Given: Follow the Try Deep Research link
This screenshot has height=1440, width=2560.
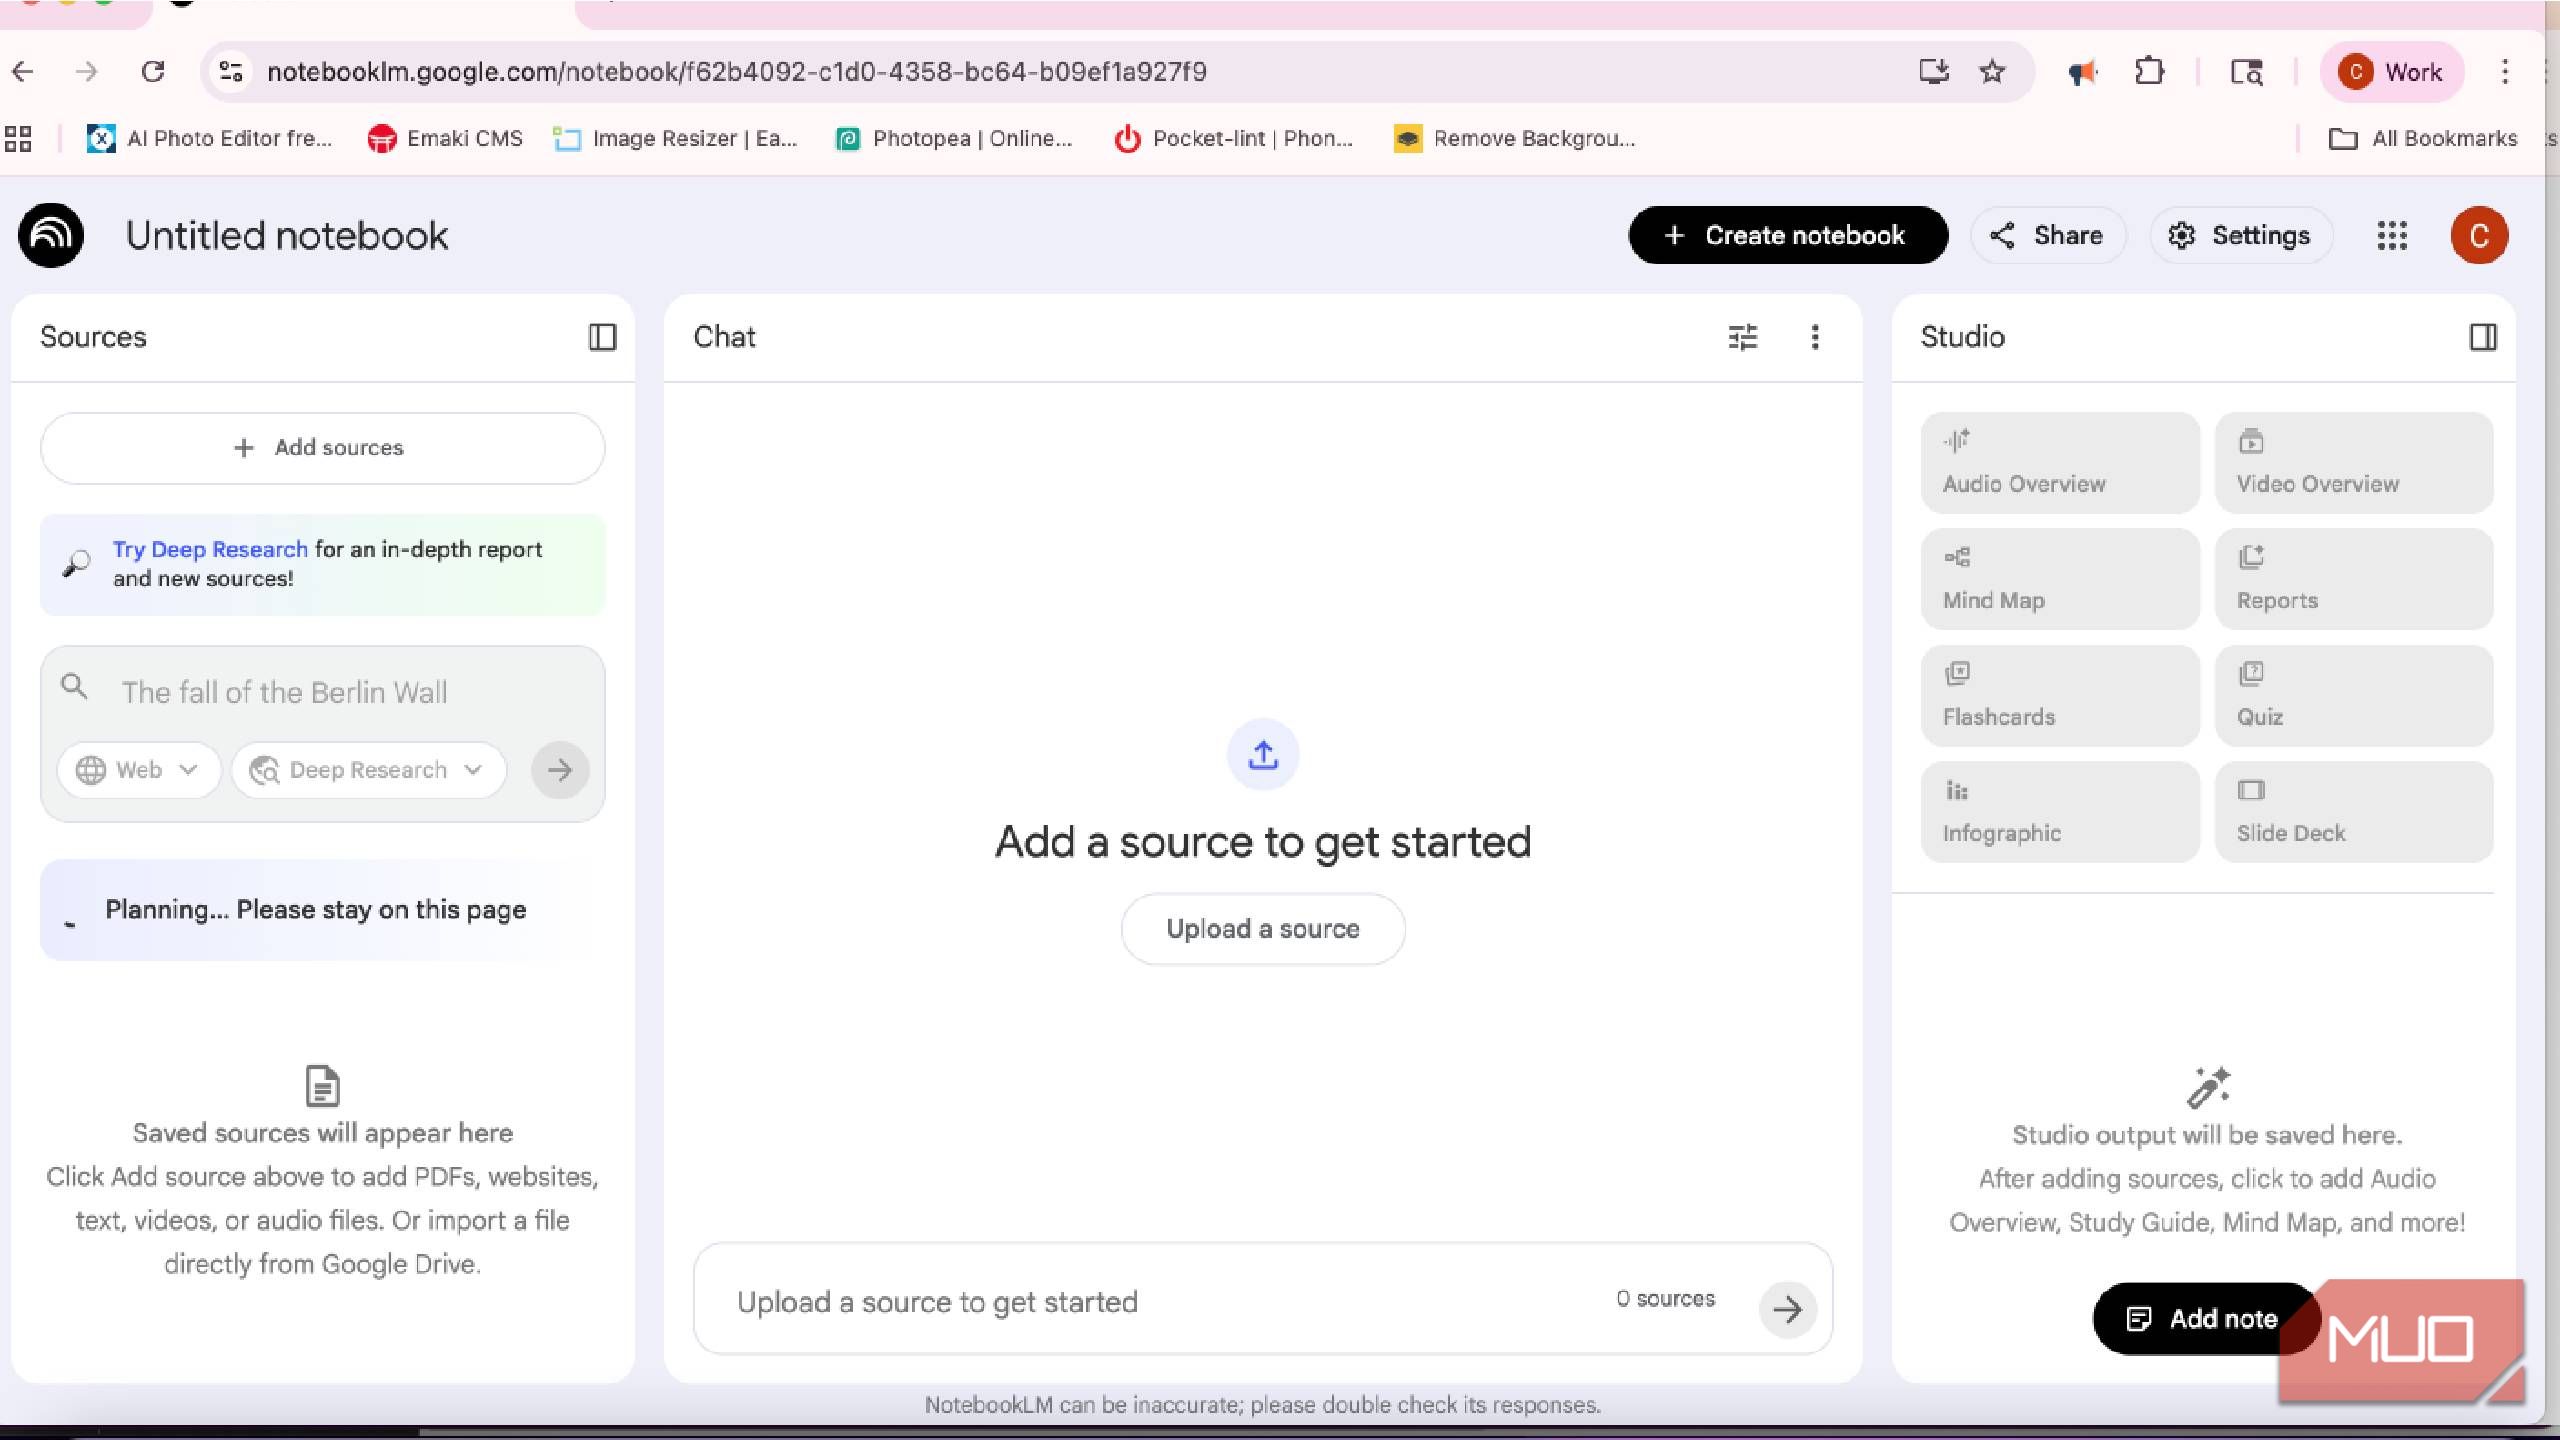Looking at the screenshot, I should [210, 549].
